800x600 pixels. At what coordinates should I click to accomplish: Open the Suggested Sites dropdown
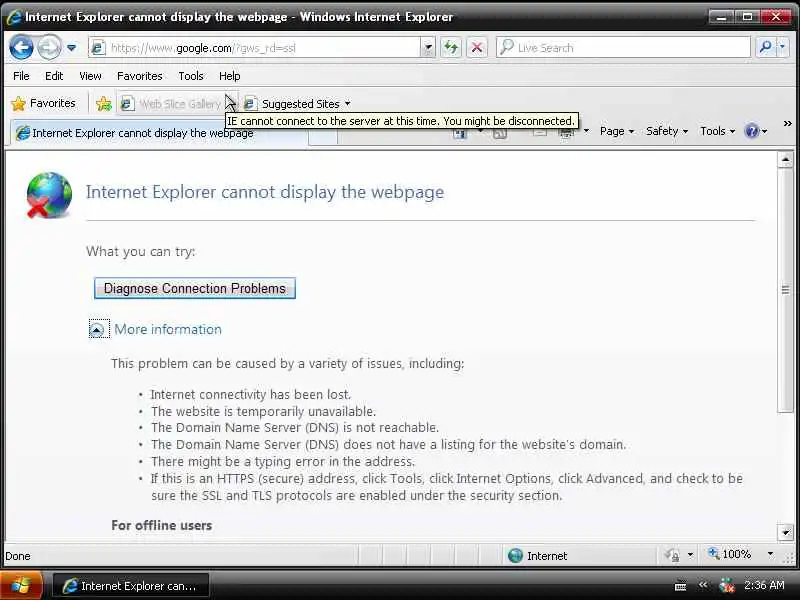point(297,104)
